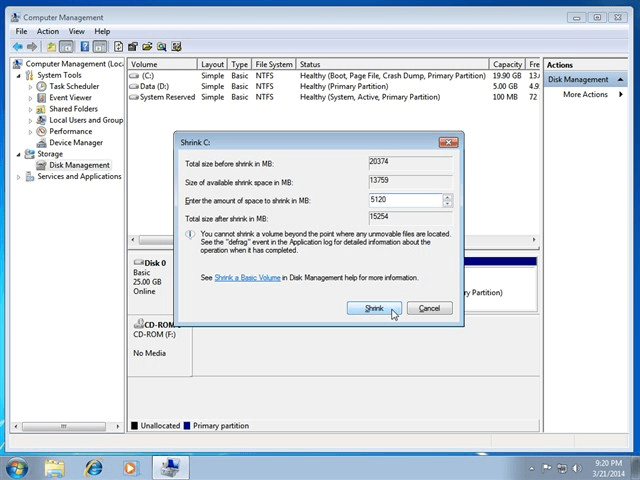Screen dimensions: 640x480
Task: Click the clock showing 9:20 PM
Action: [608, 463]
